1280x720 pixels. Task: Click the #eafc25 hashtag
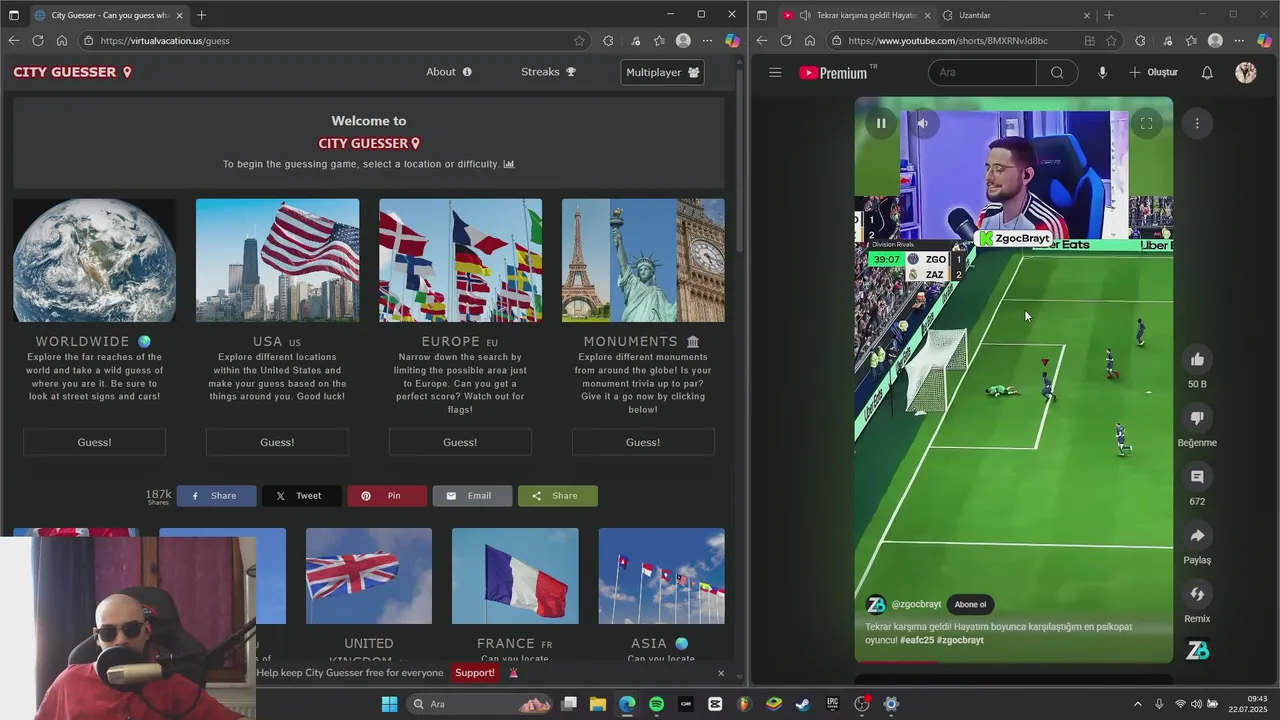click(x=917, y=640)
